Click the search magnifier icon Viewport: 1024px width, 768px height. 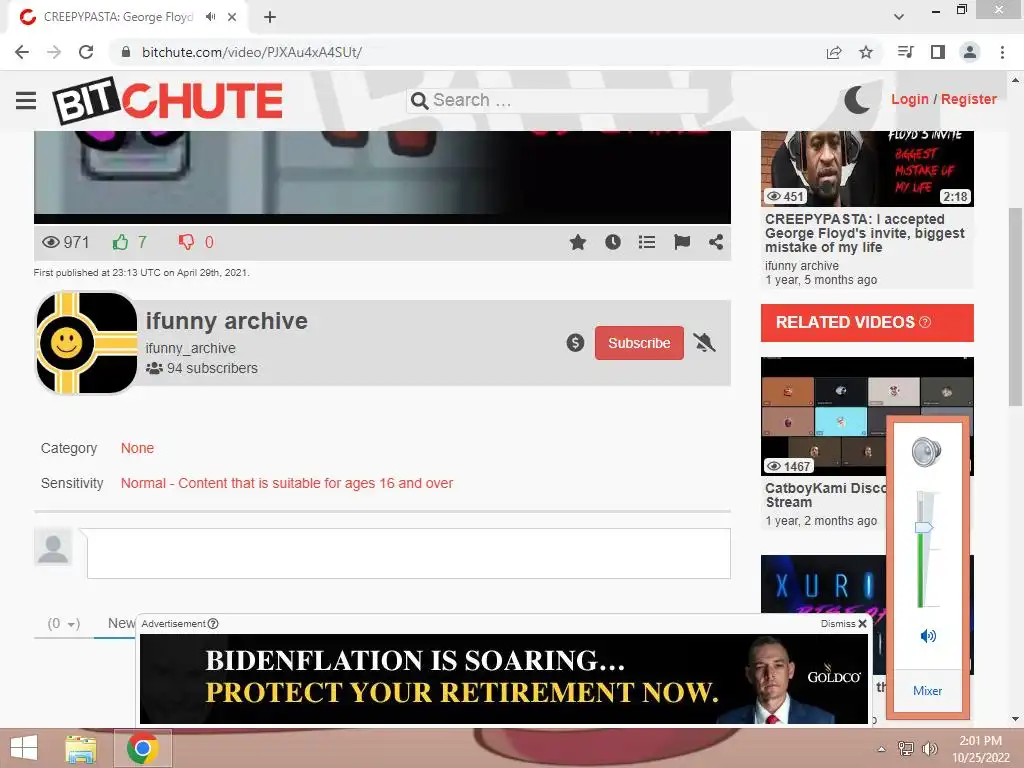tap(420, 101)
